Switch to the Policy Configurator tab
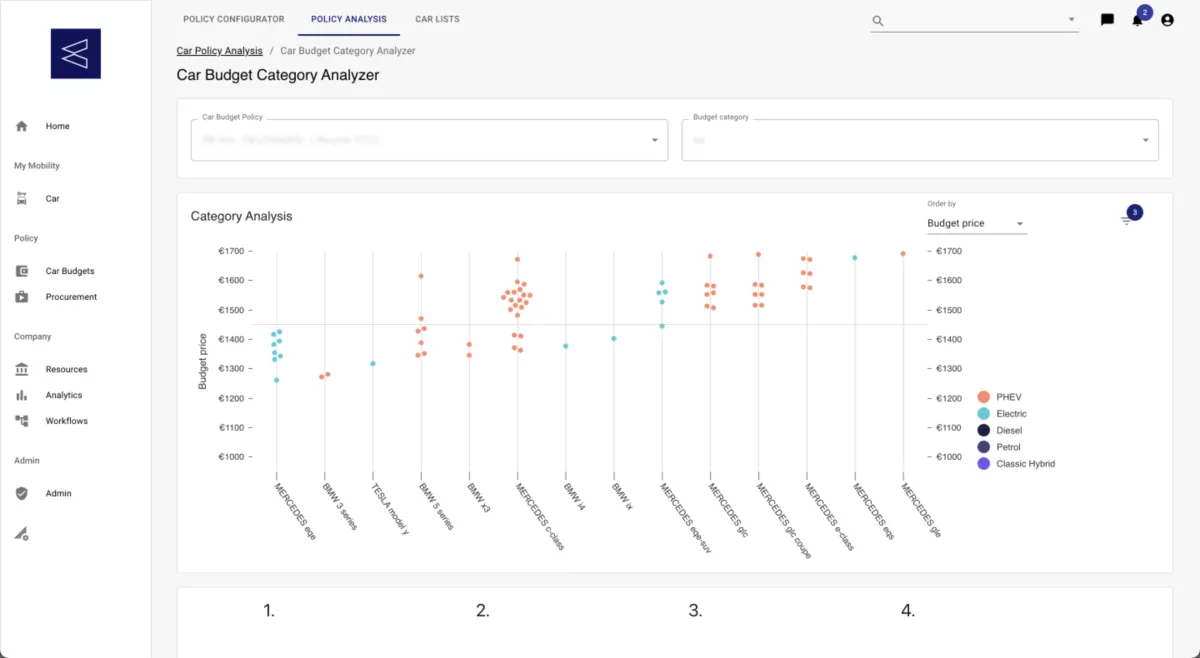This screenshot has width=1200, height=658. click(234, 19)
